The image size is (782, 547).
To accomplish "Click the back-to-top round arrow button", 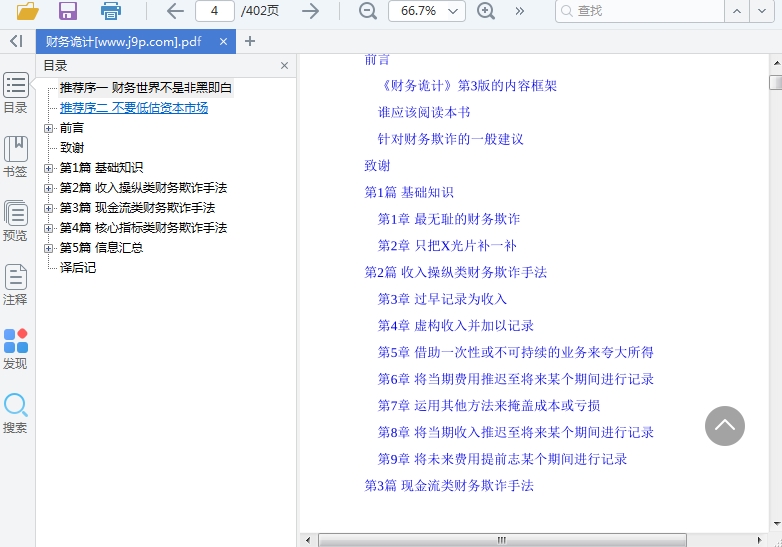I will point(725,425).
